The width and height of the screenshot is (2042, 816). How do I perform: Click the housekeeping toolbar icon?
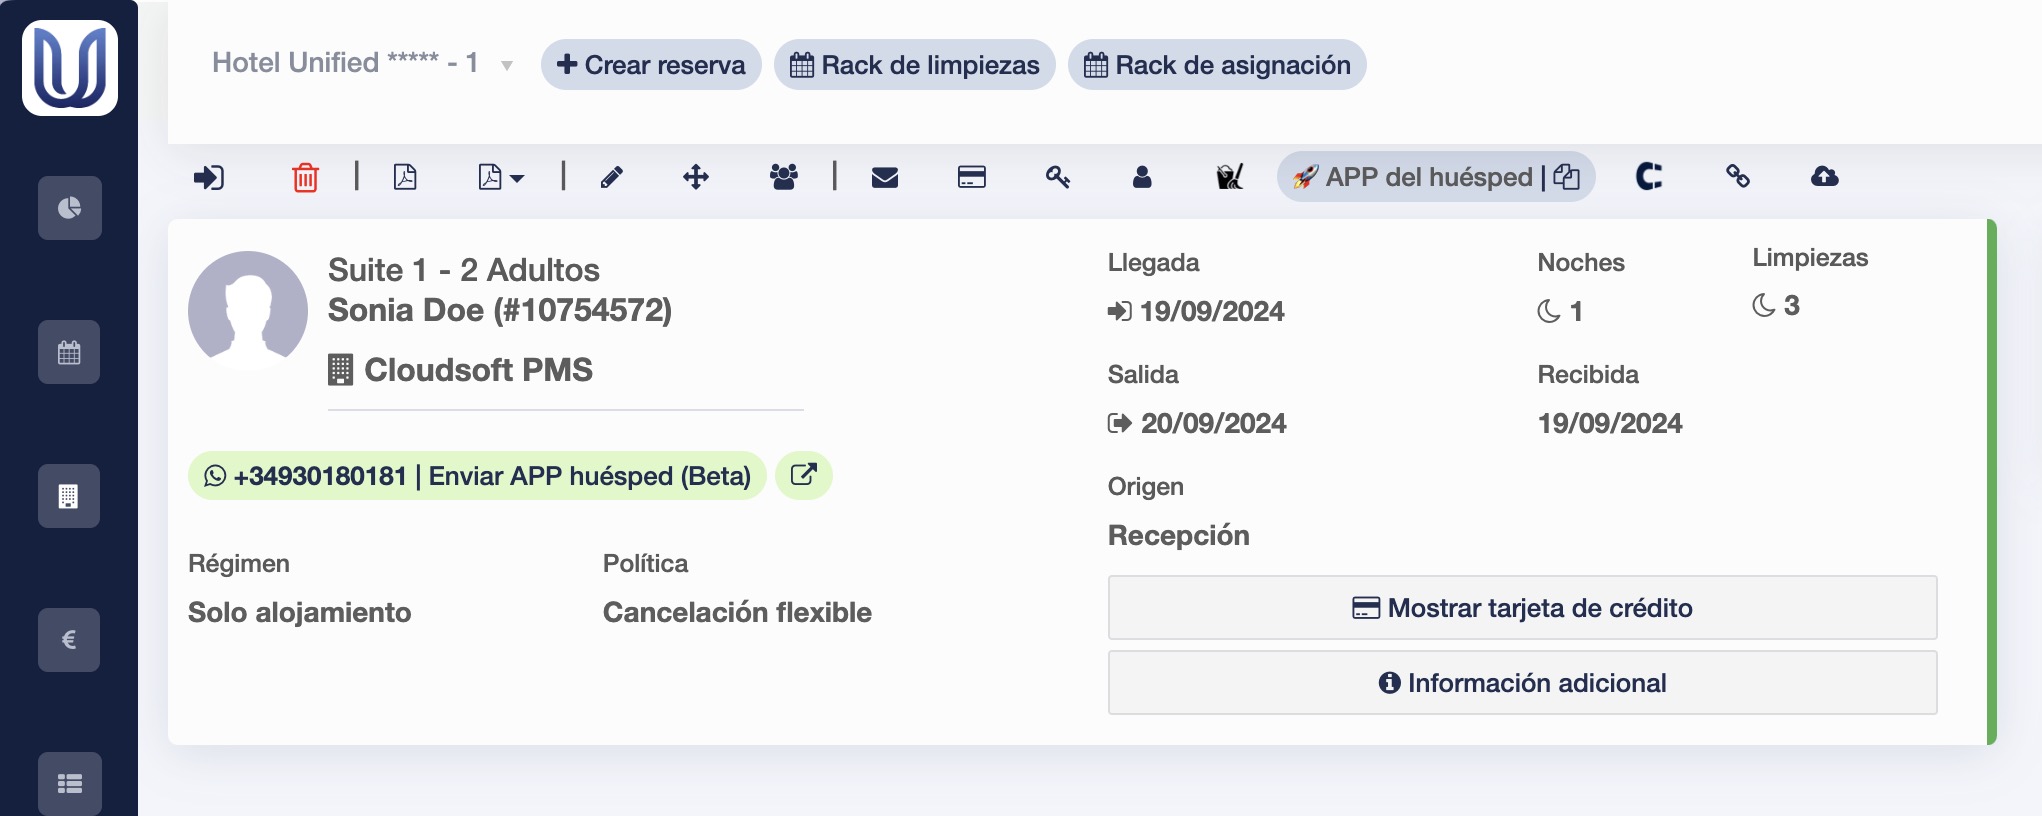(1230, 177)
